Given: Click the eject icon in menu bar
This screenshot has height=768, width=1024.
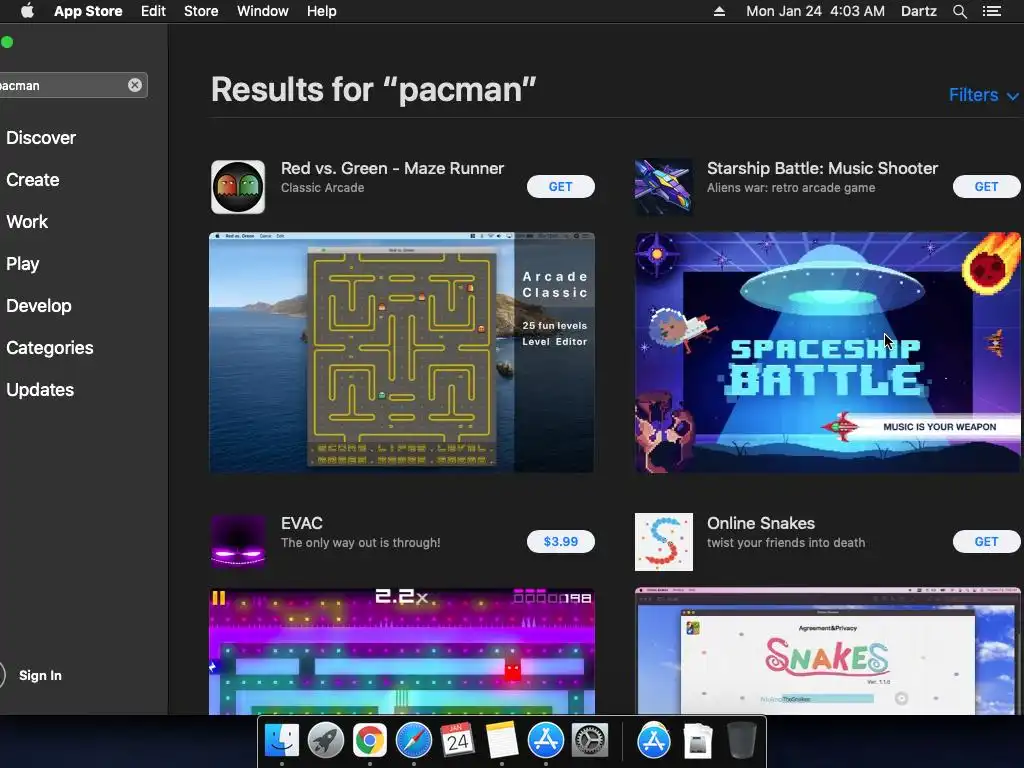Looking at the screenshot, I should tap(719, 11).
